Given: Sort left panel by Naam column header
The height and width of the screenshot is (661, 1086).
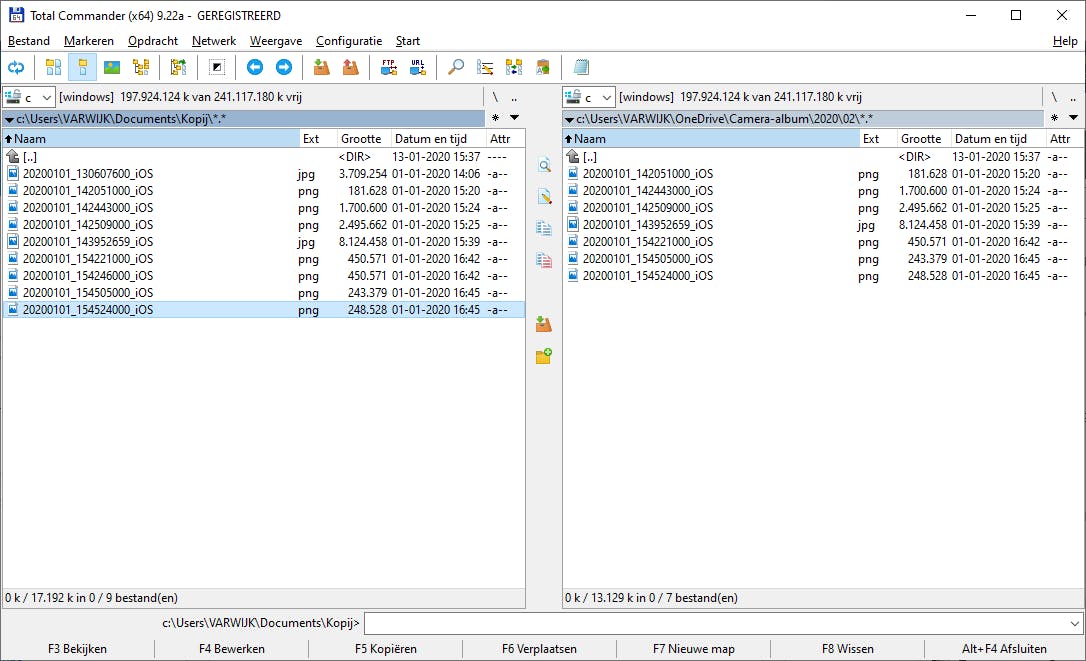Looking at the screenshot, I should [151, 139].
